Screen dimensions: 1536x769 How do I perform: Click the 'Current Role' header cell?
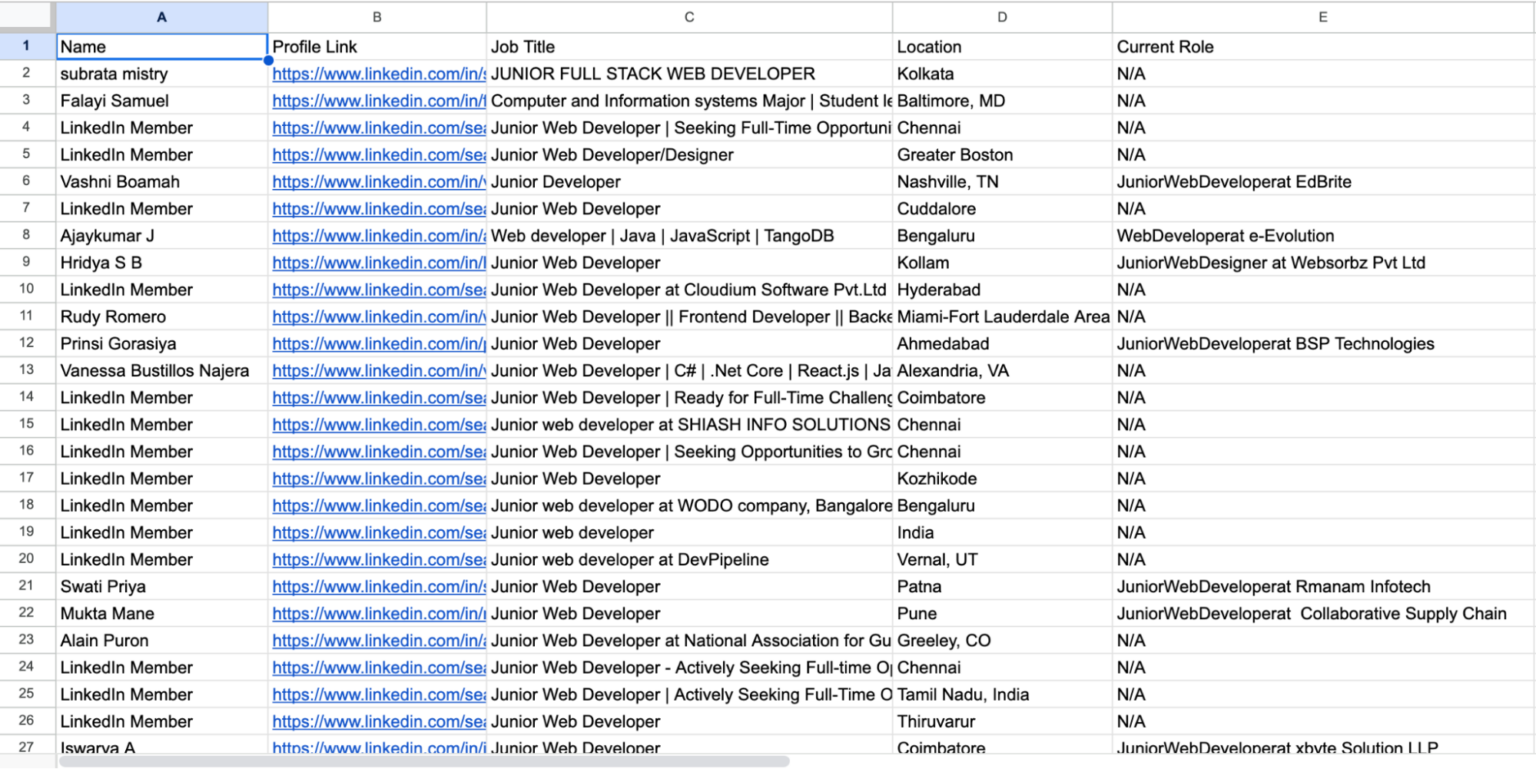tap(1324, 46)
